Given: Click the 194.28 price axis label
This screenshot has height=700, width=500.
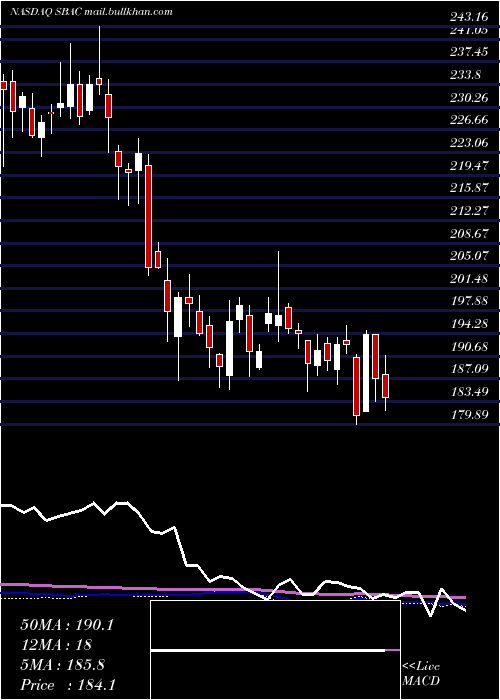Looking at the screenshot, I should [469, 324].
